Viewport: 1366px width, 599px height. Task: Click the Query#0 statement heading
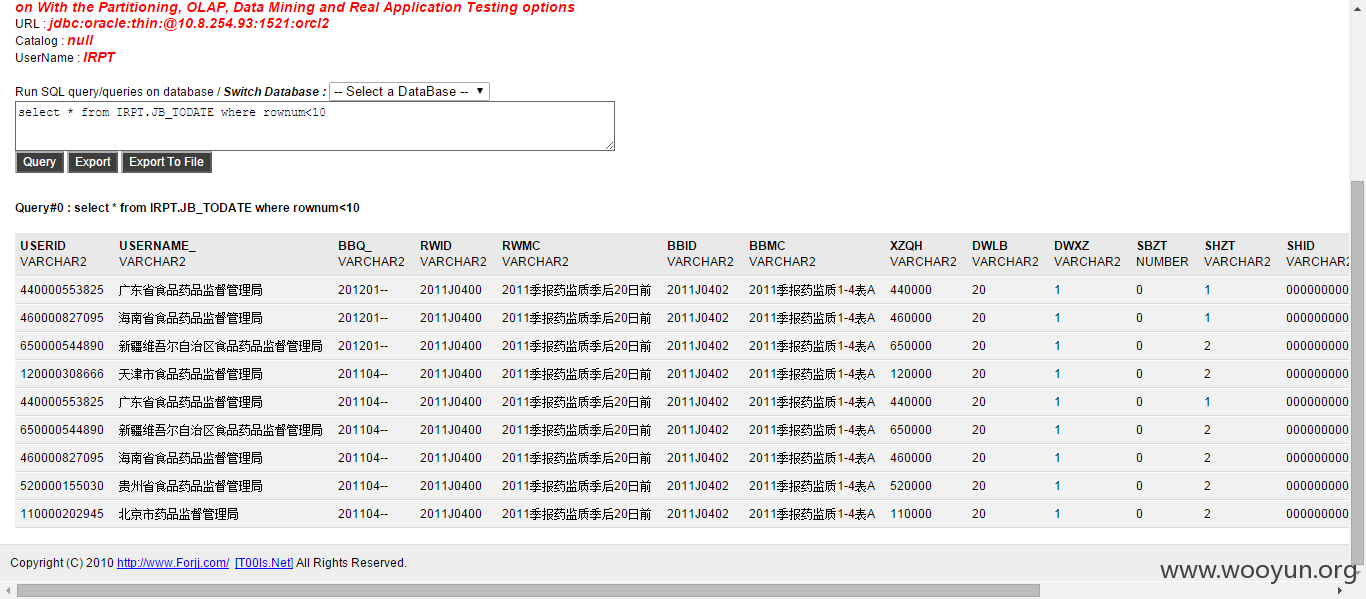coord(187,208)
